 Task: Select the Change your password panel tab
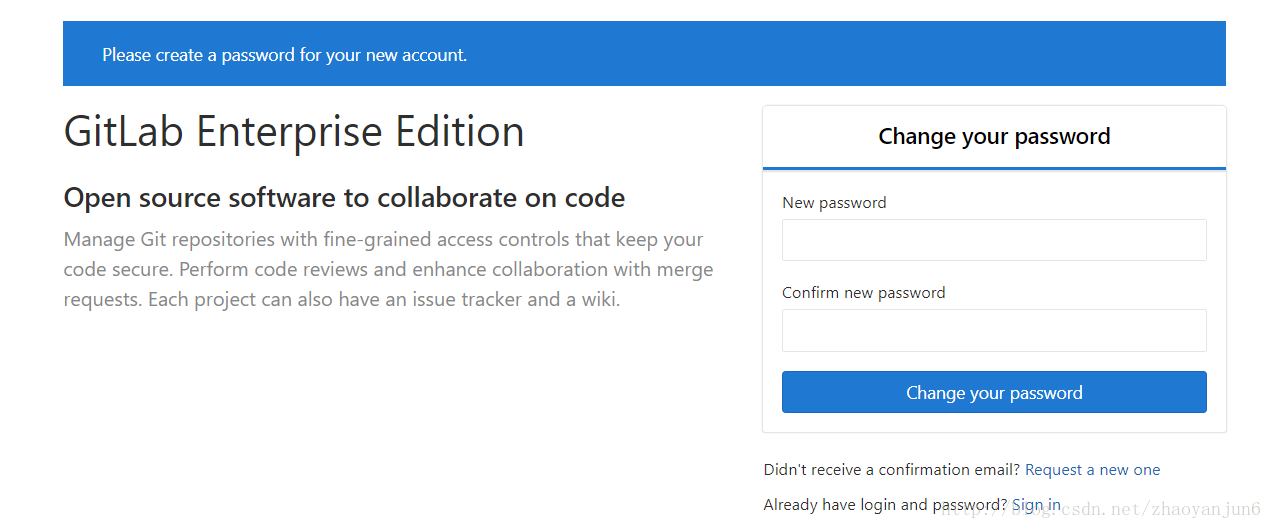994,137
